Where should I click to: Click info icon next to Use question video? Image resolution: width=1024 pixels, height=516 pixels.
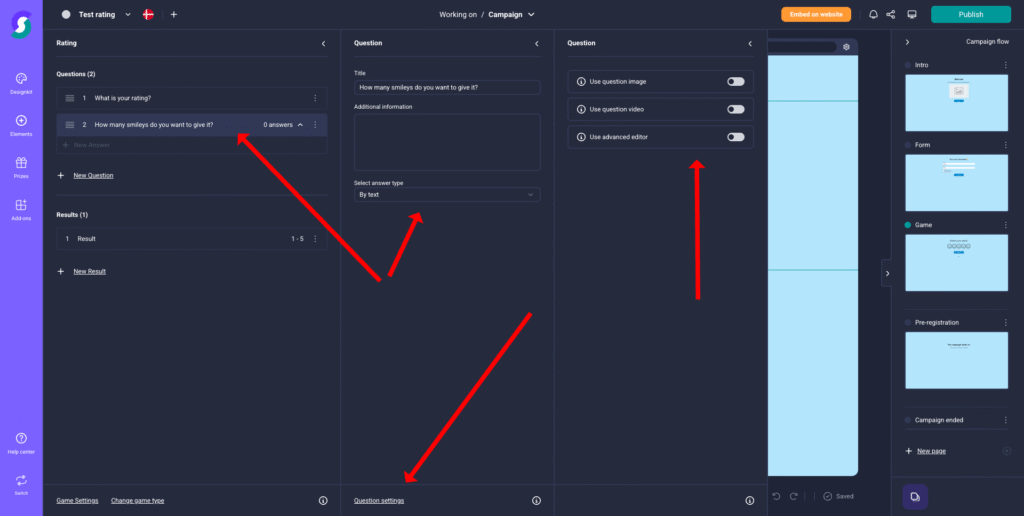point(581,109)
